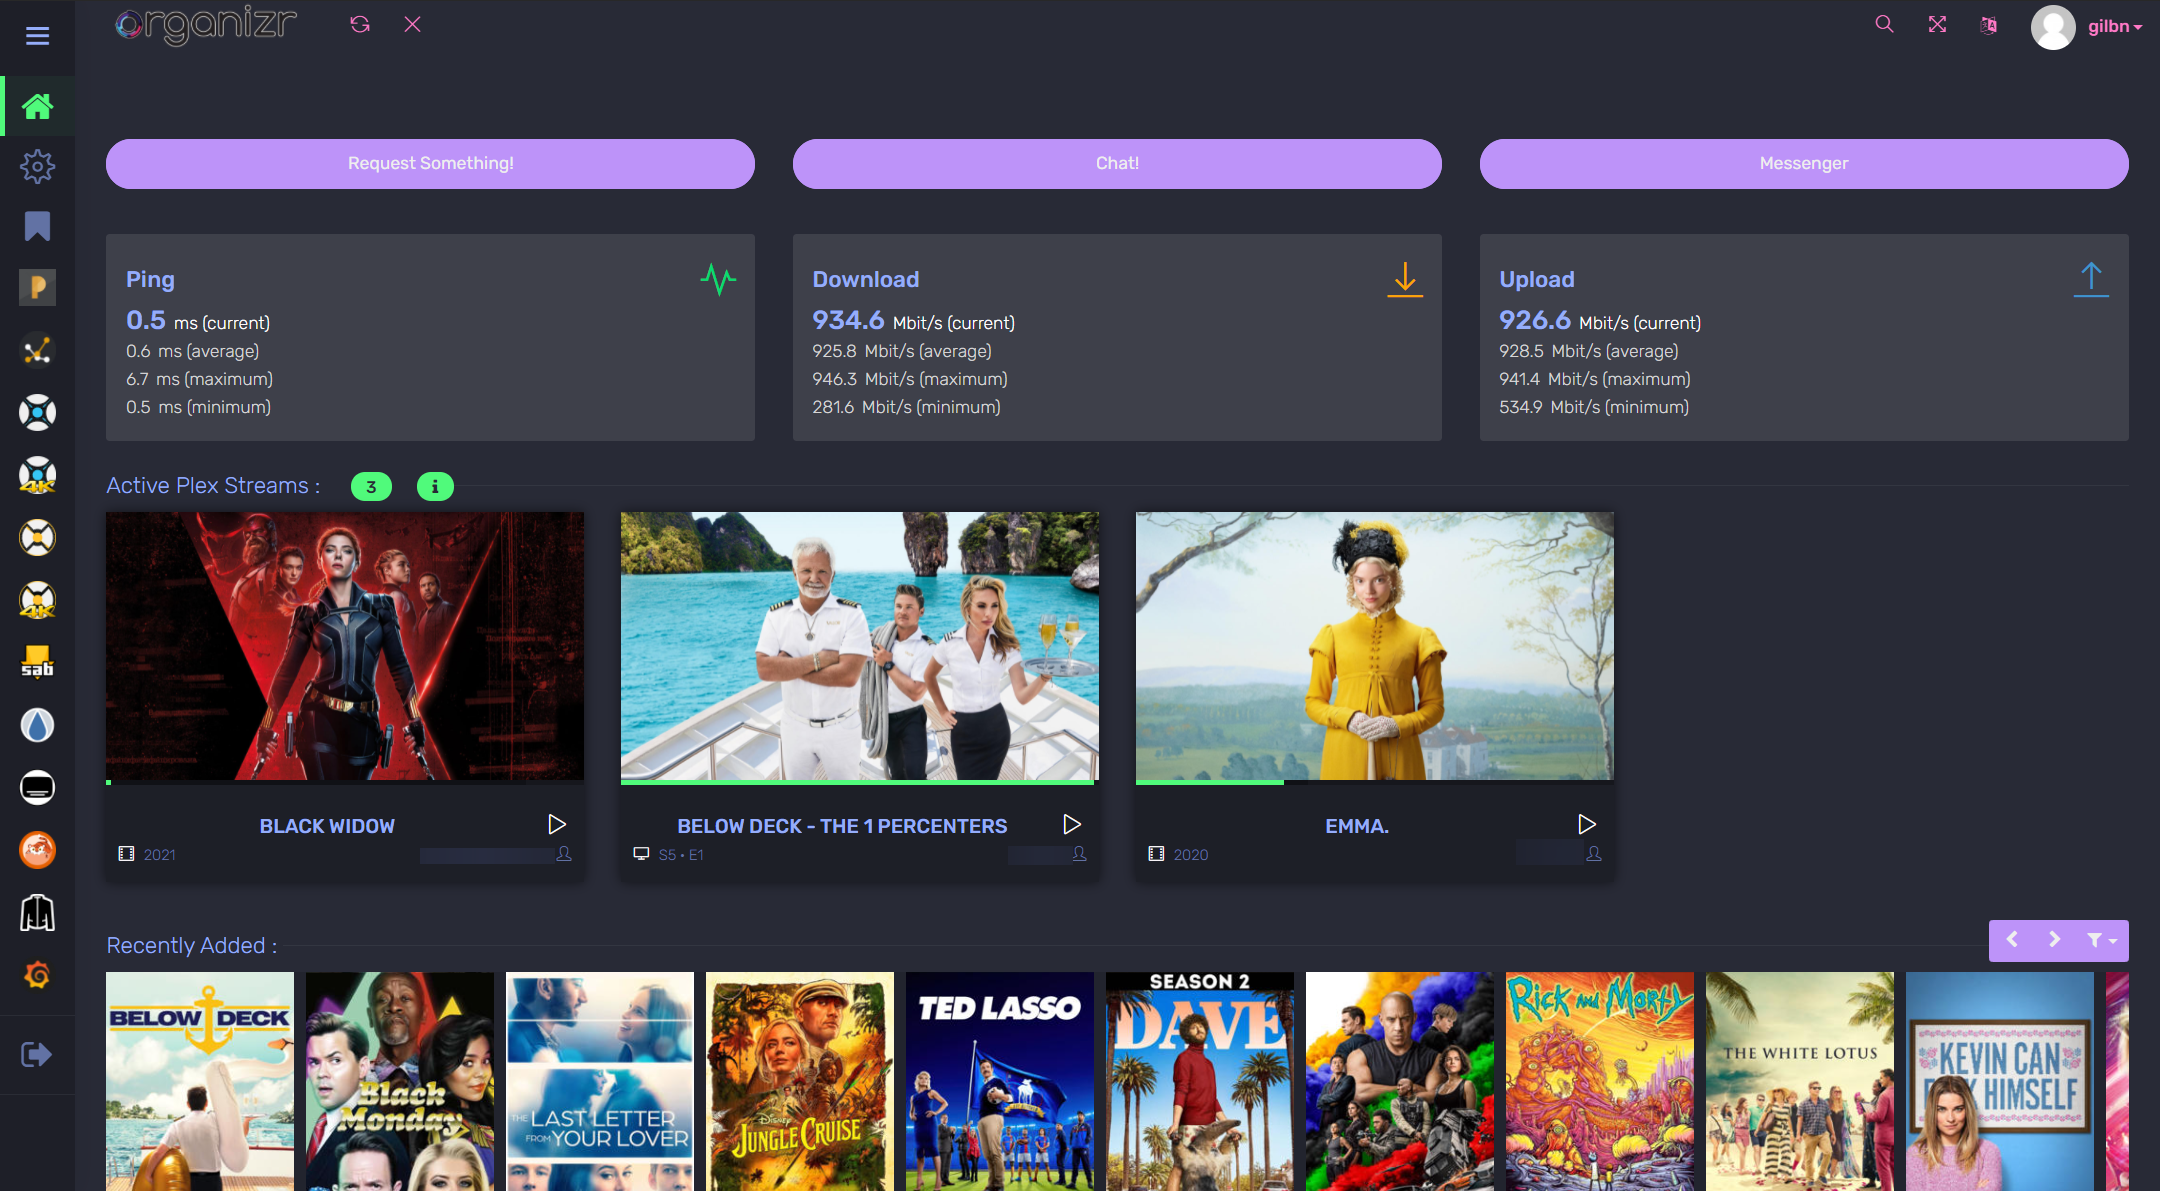Click the green info badge beside streams

[x=435, y=487]
